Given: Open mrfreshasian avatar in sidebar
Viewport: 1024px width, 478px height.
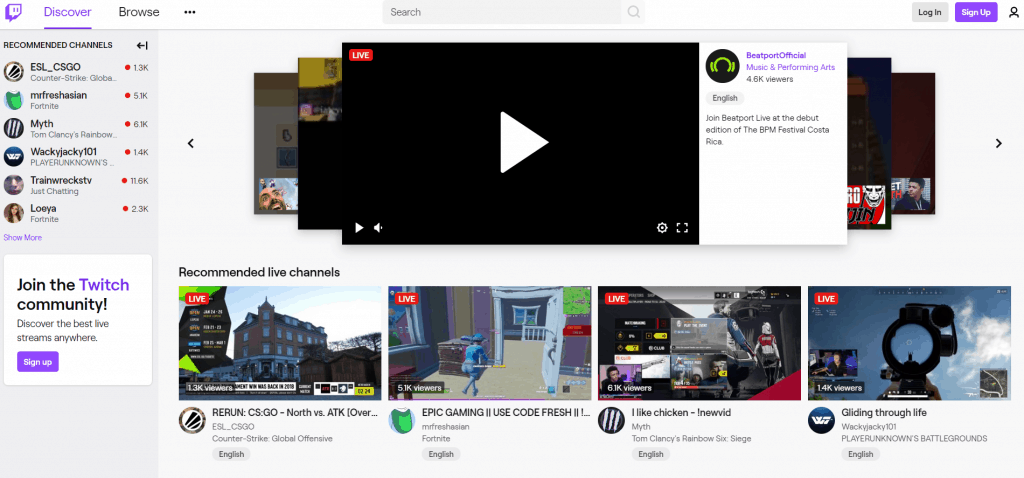Looking at the screenshot, I should tap(14, 100).
